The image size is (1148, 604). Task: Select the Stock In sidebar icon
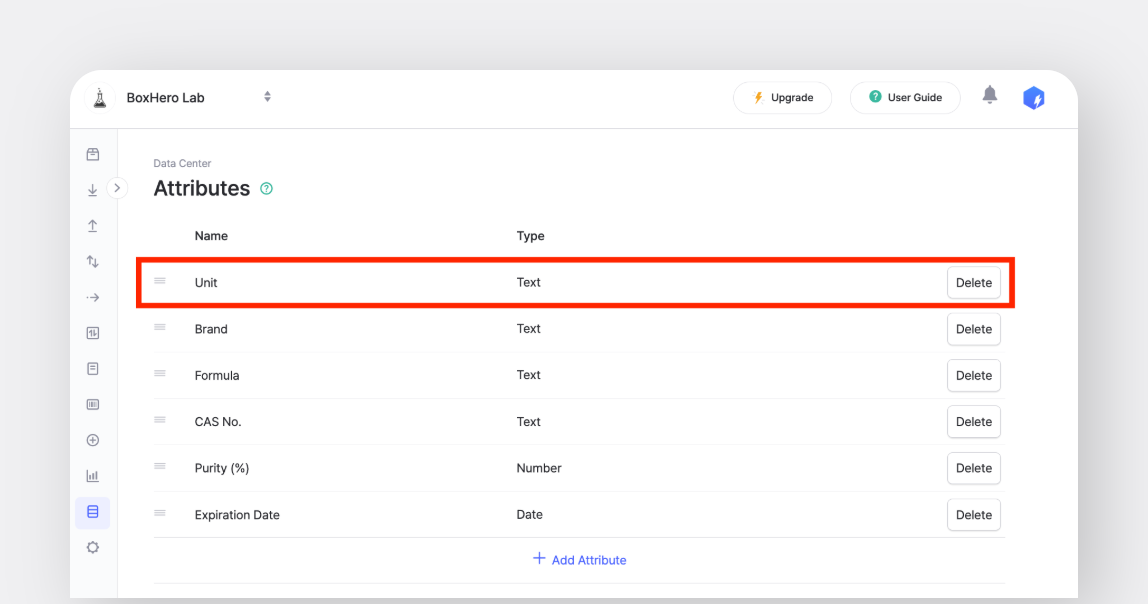(92, 189)
